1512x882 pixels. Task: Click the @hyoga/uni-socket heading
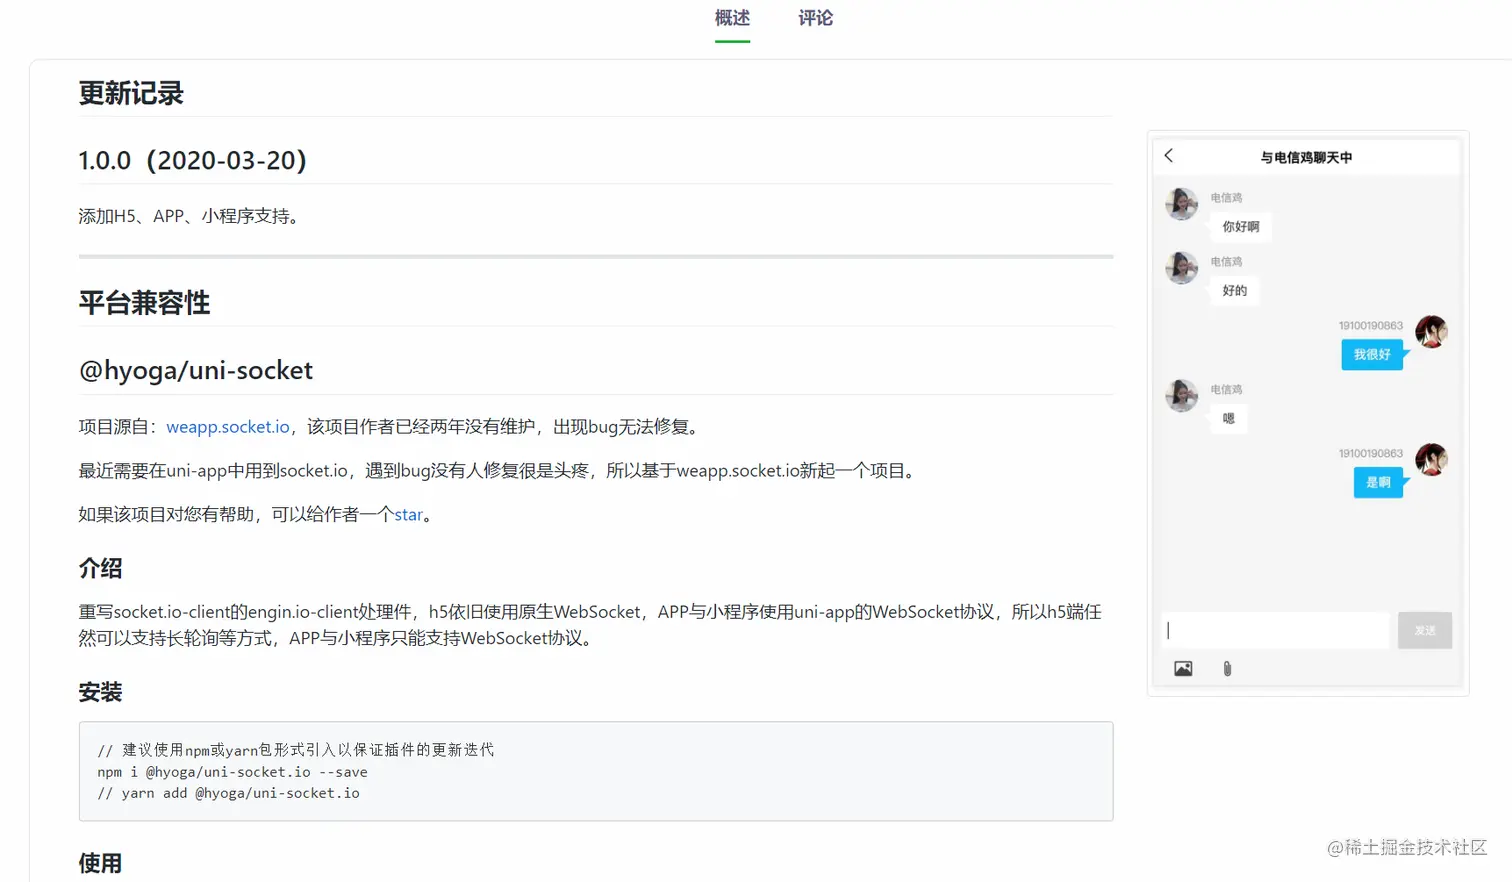pyautogui.click(x=195, y=370)
